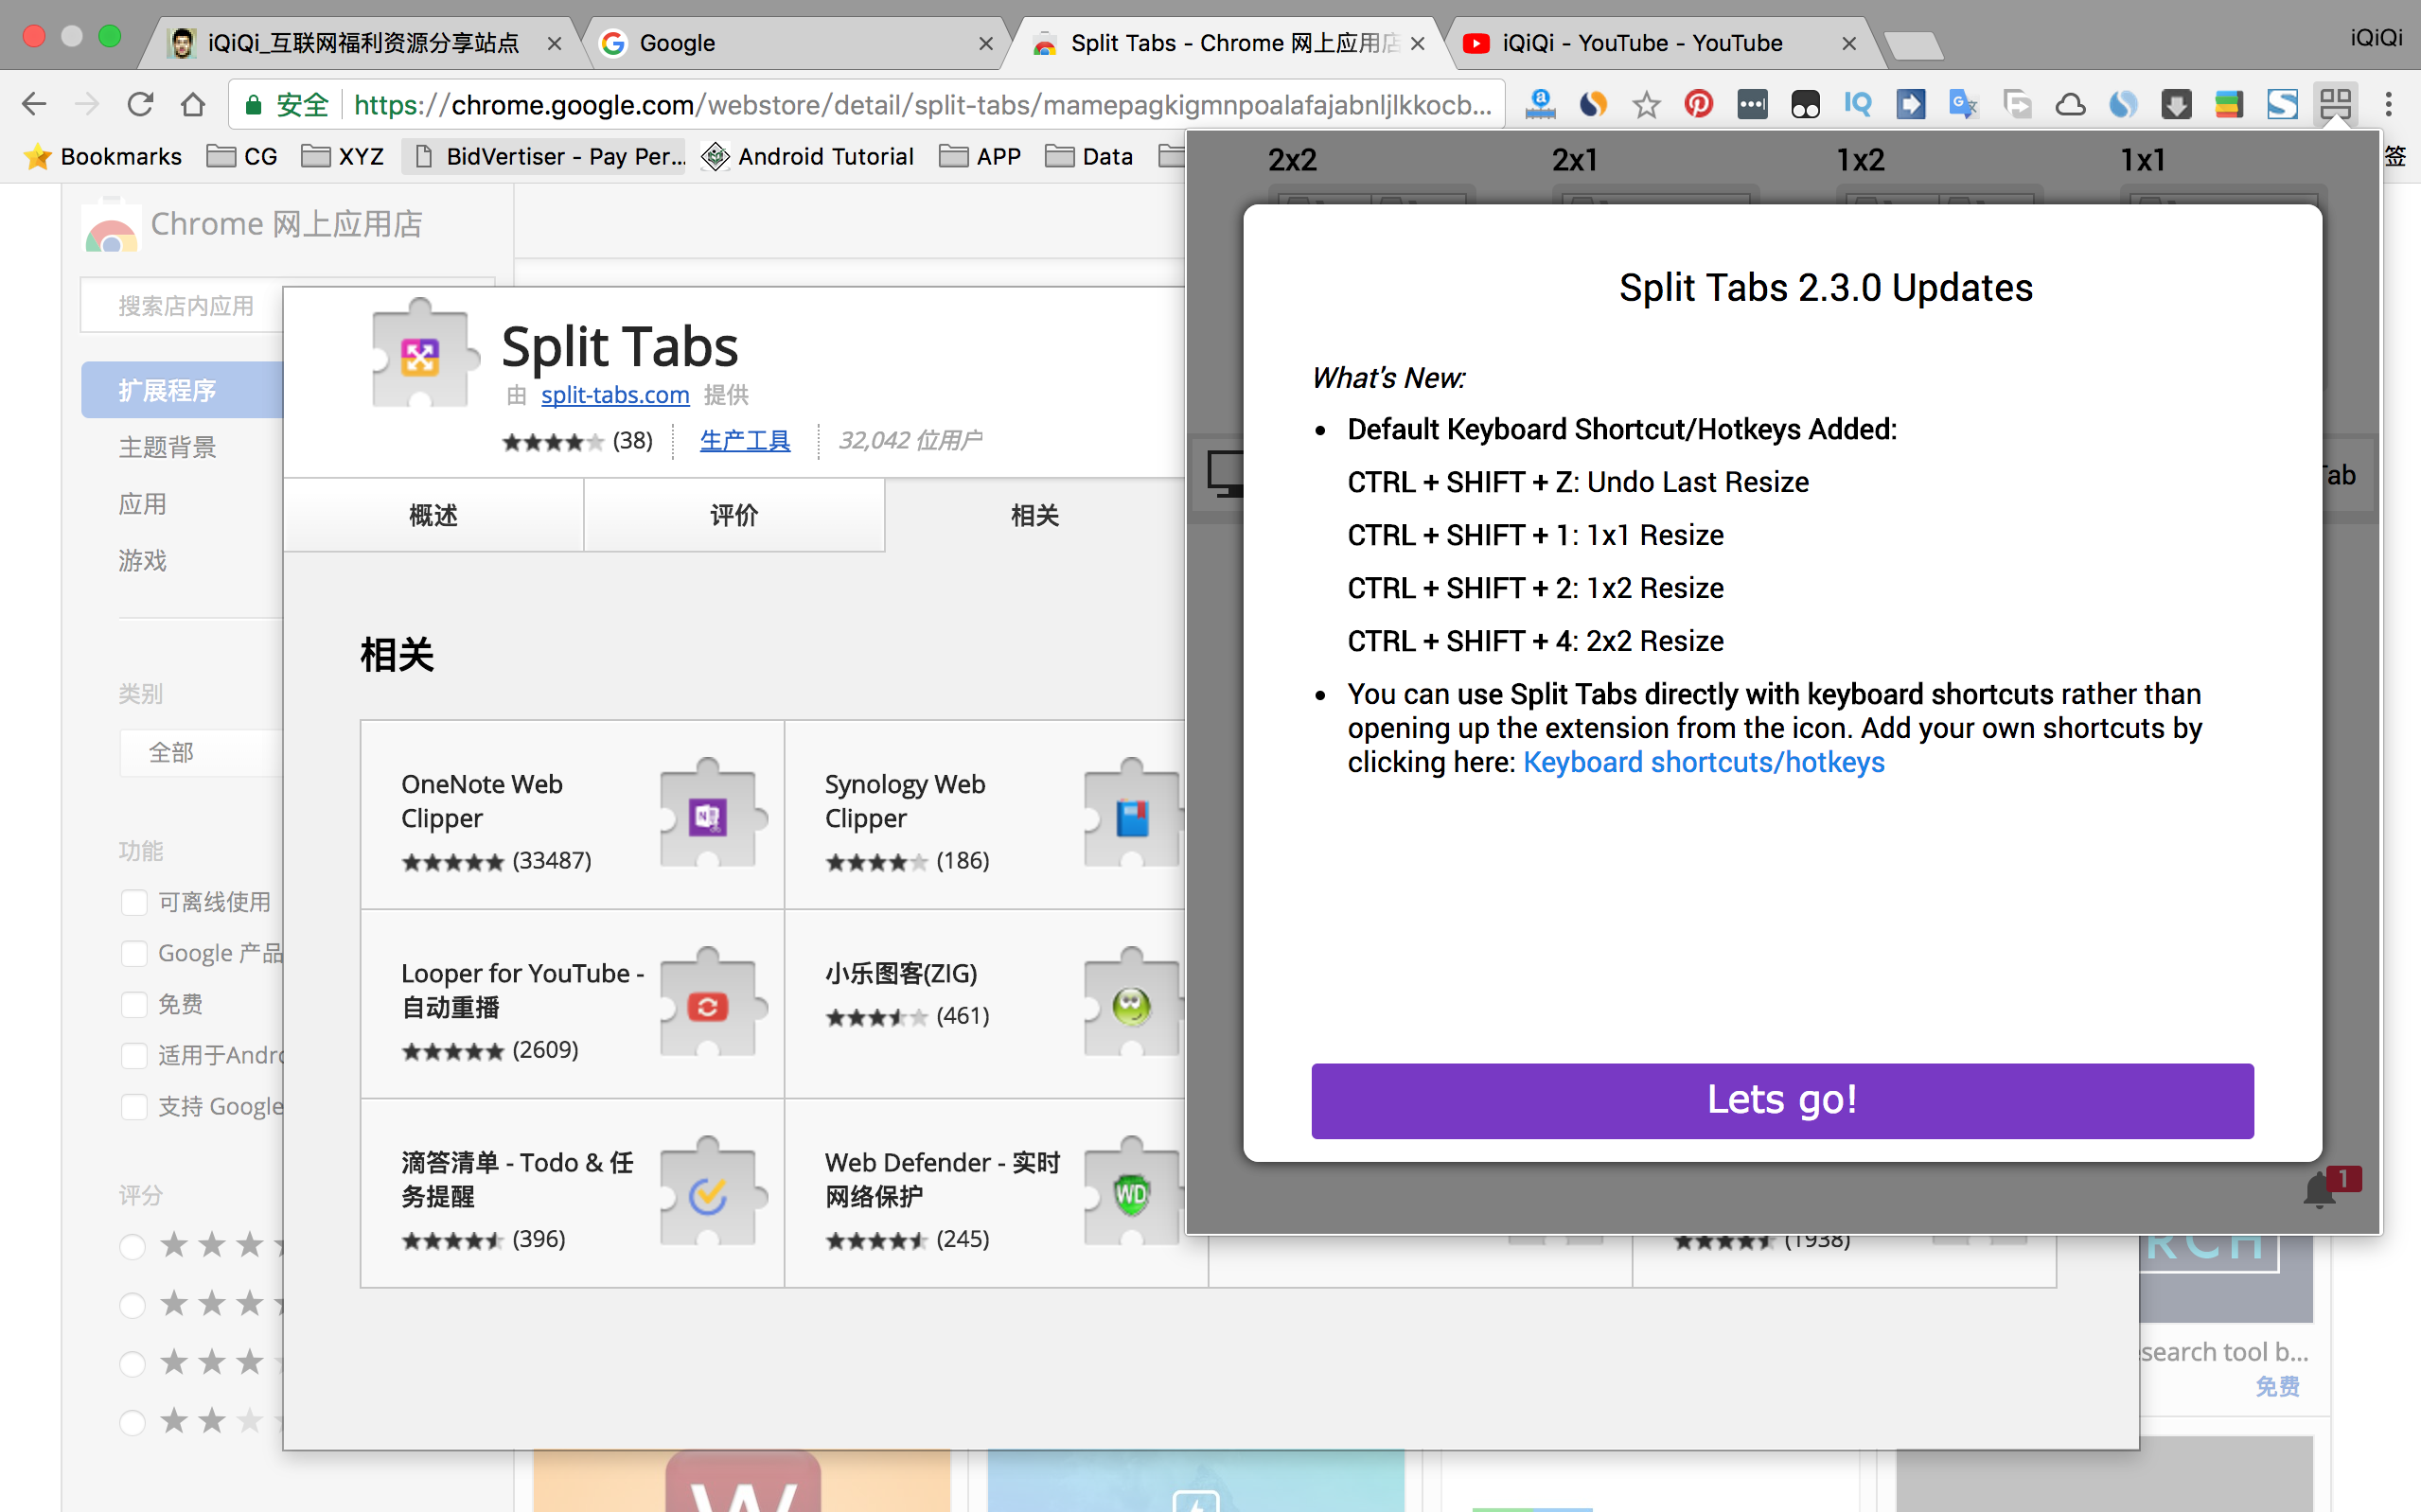Click the 生产工具 category link

(745, 440)
